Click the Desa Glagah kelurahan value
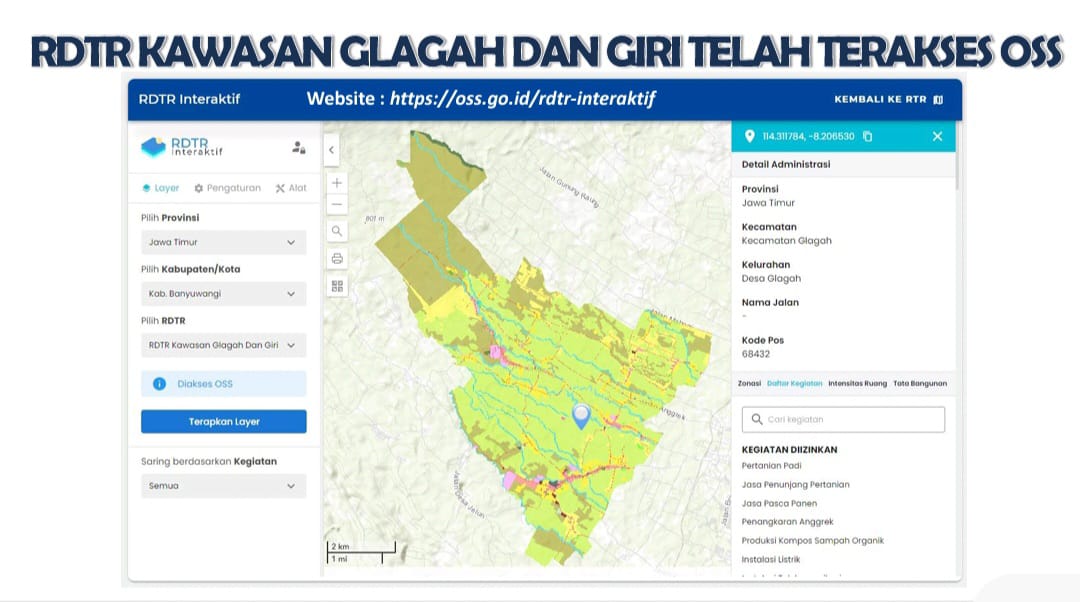This screenshot has width=1080, height=602. 771,279
